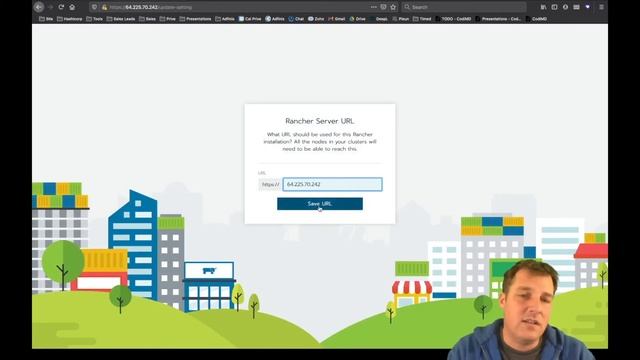This screenshot has height=360, width=640.
Task: Click the Firefox account icon
Action: coord(565,7)
